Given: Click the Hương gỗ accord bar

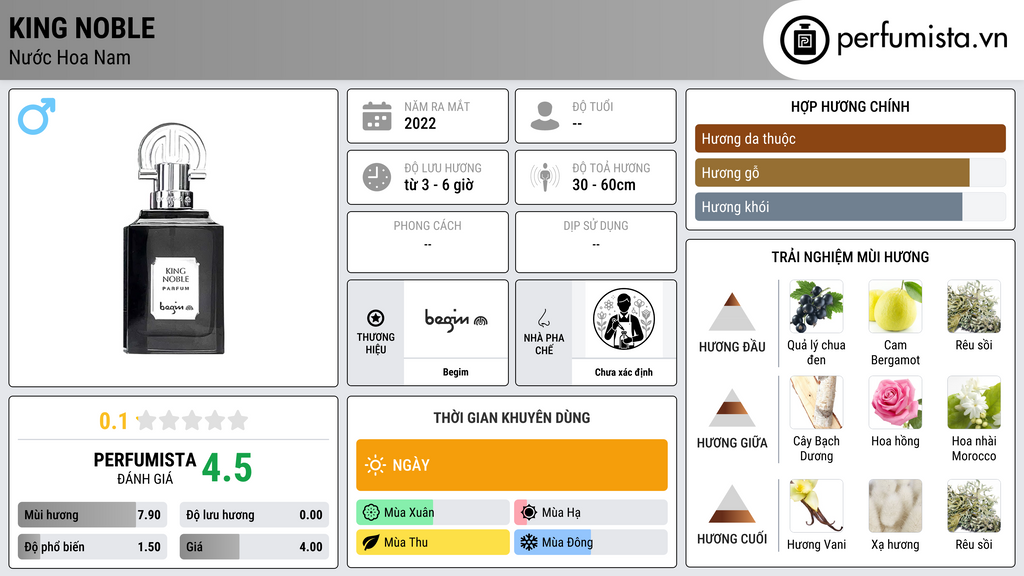Looking at the screenshot, I should click(x=850, y=172).
